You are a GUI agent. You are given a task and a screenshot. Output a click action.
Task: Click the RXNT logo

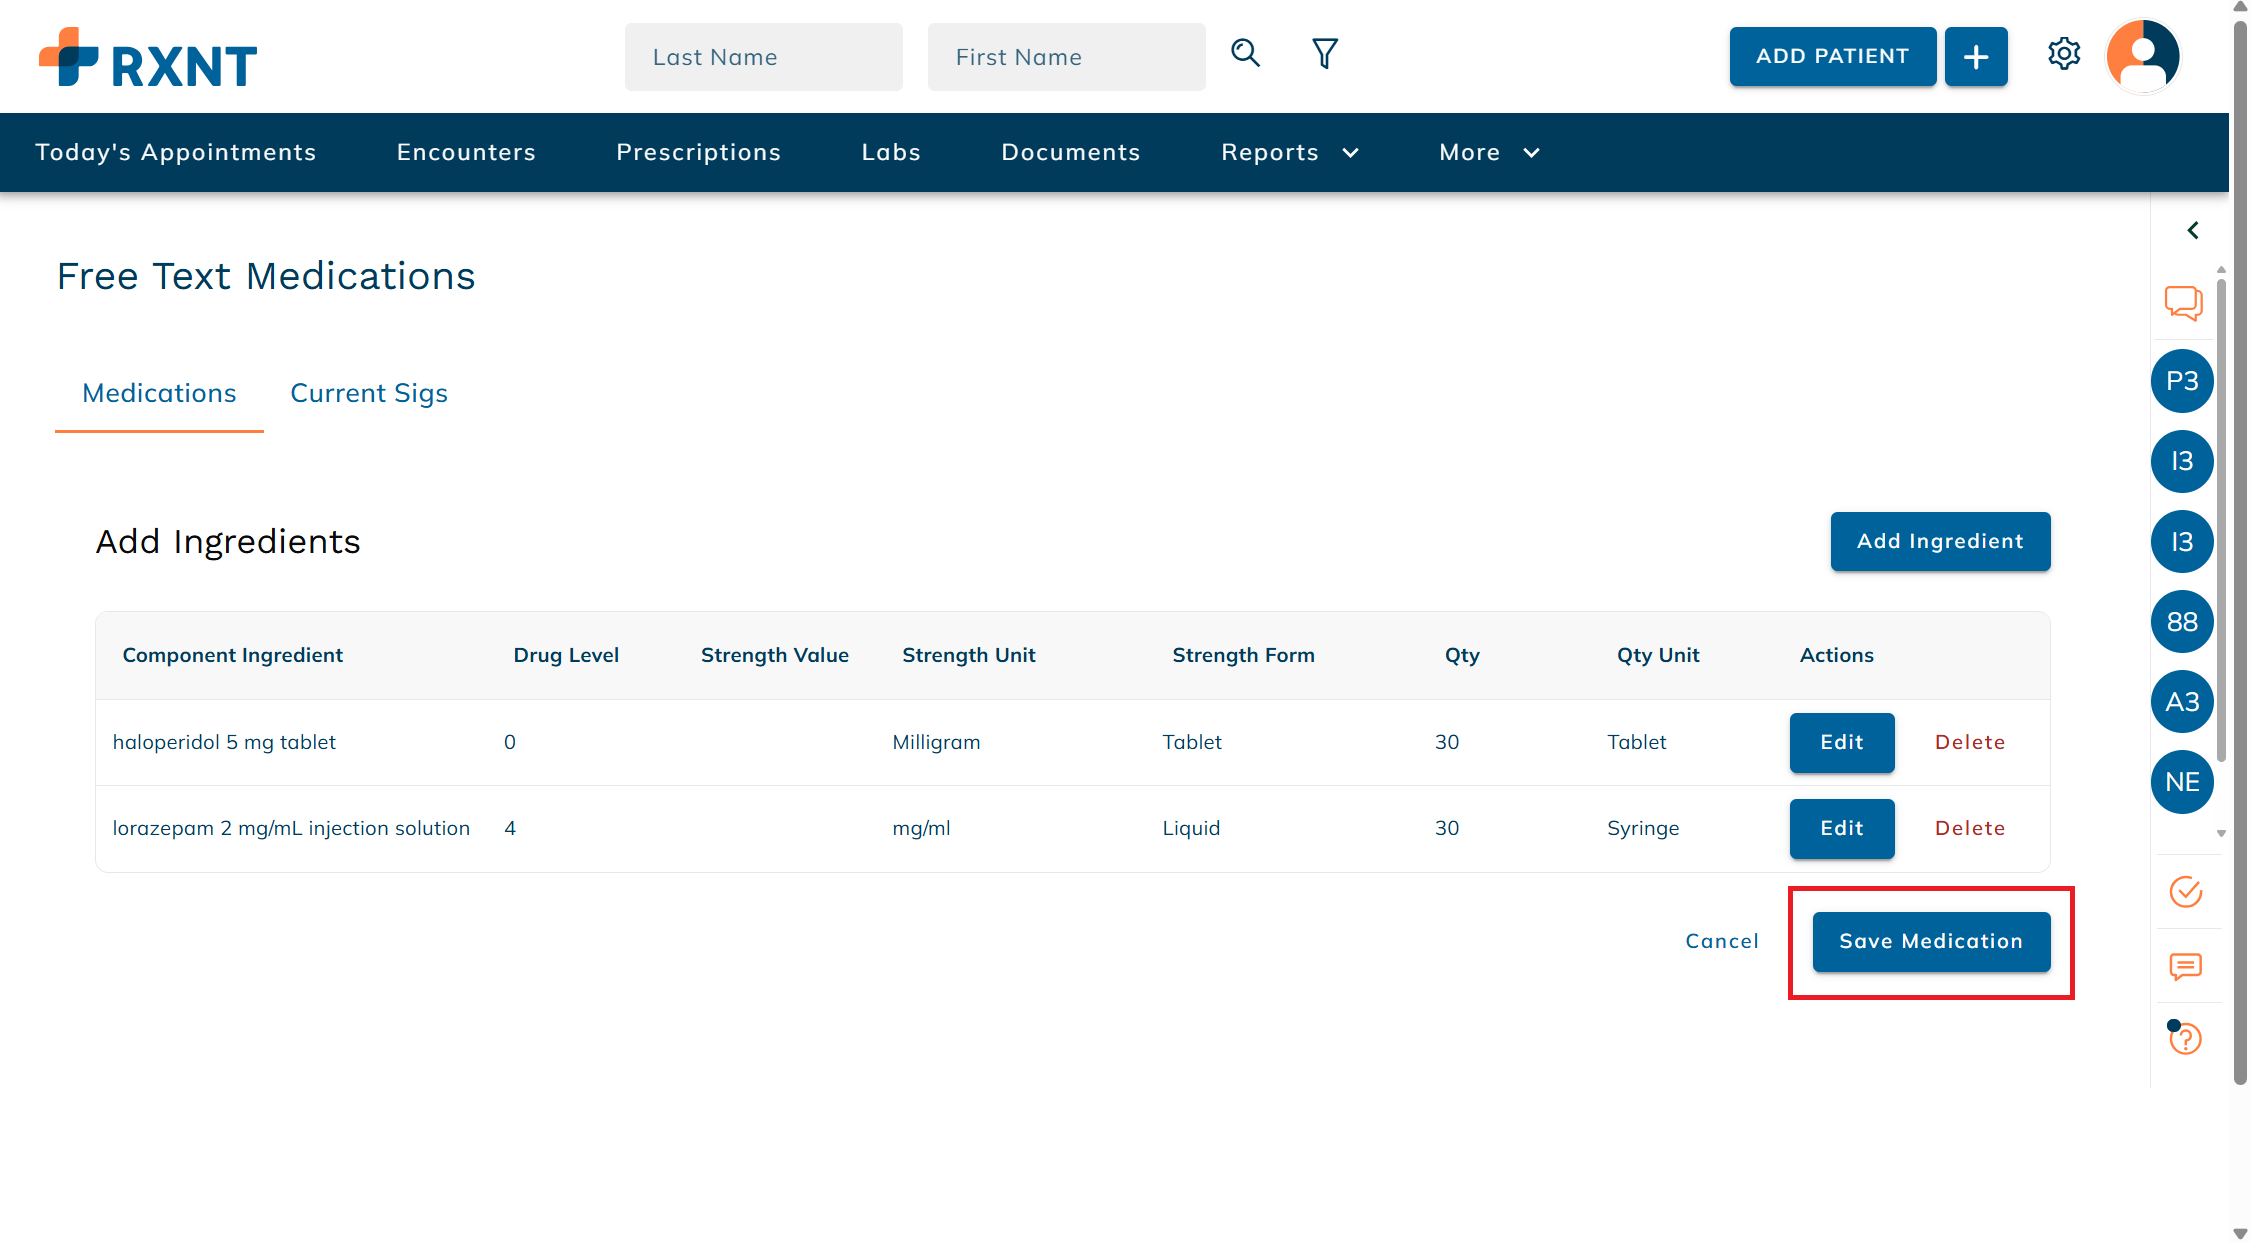[146, 57]
